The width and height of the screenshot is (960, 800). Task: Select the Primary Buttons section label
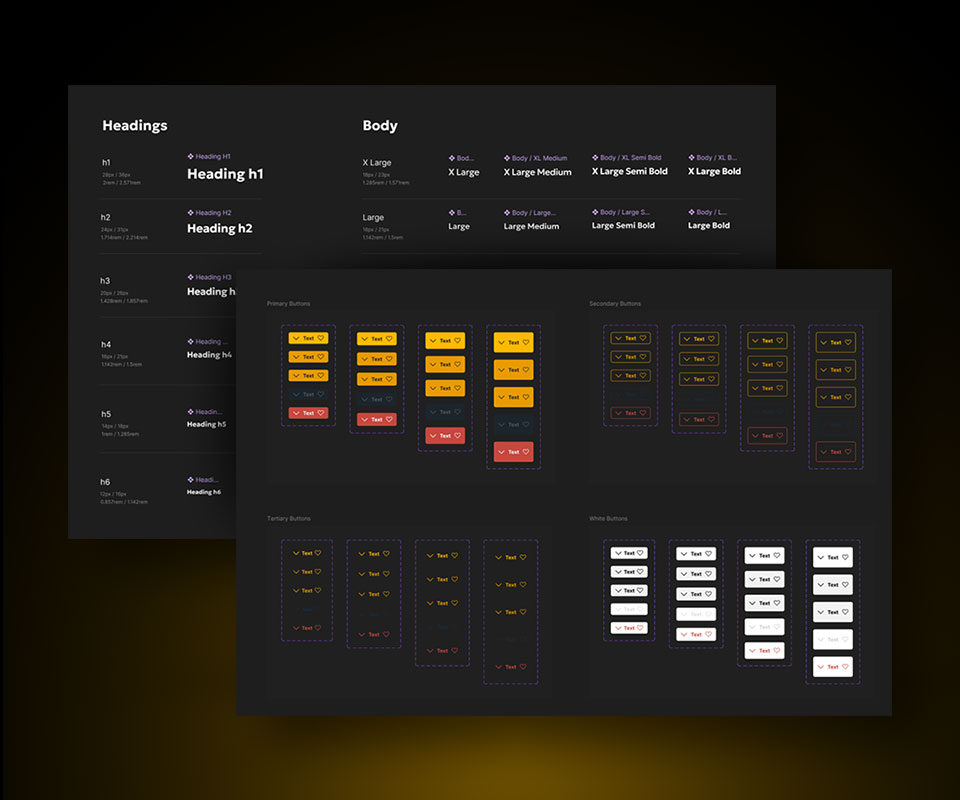289,304
